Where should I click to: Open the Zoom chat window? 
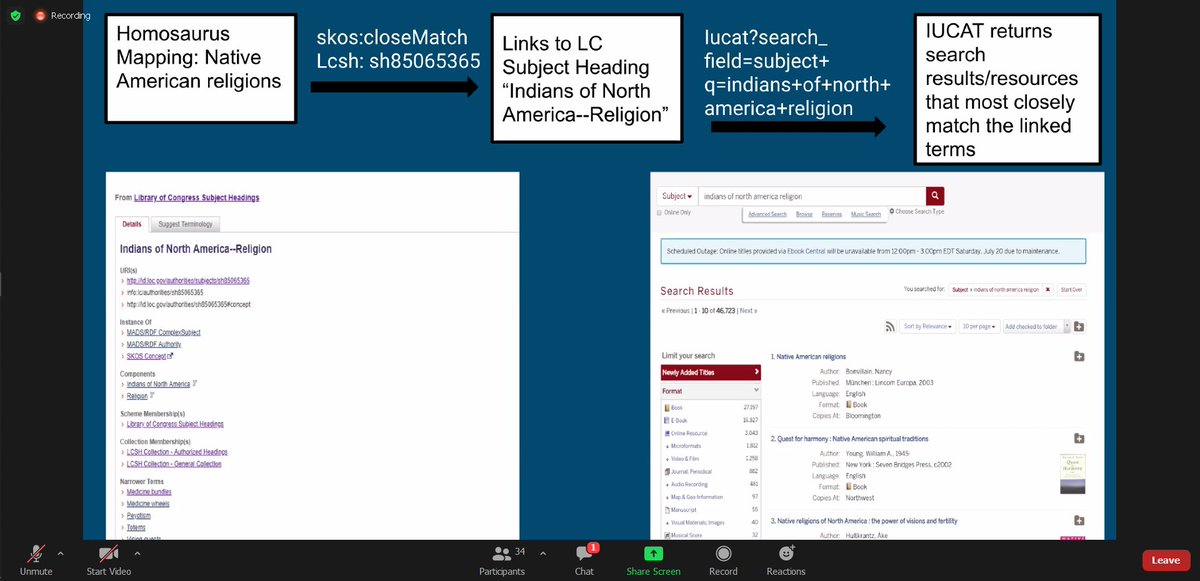[584, 560]
